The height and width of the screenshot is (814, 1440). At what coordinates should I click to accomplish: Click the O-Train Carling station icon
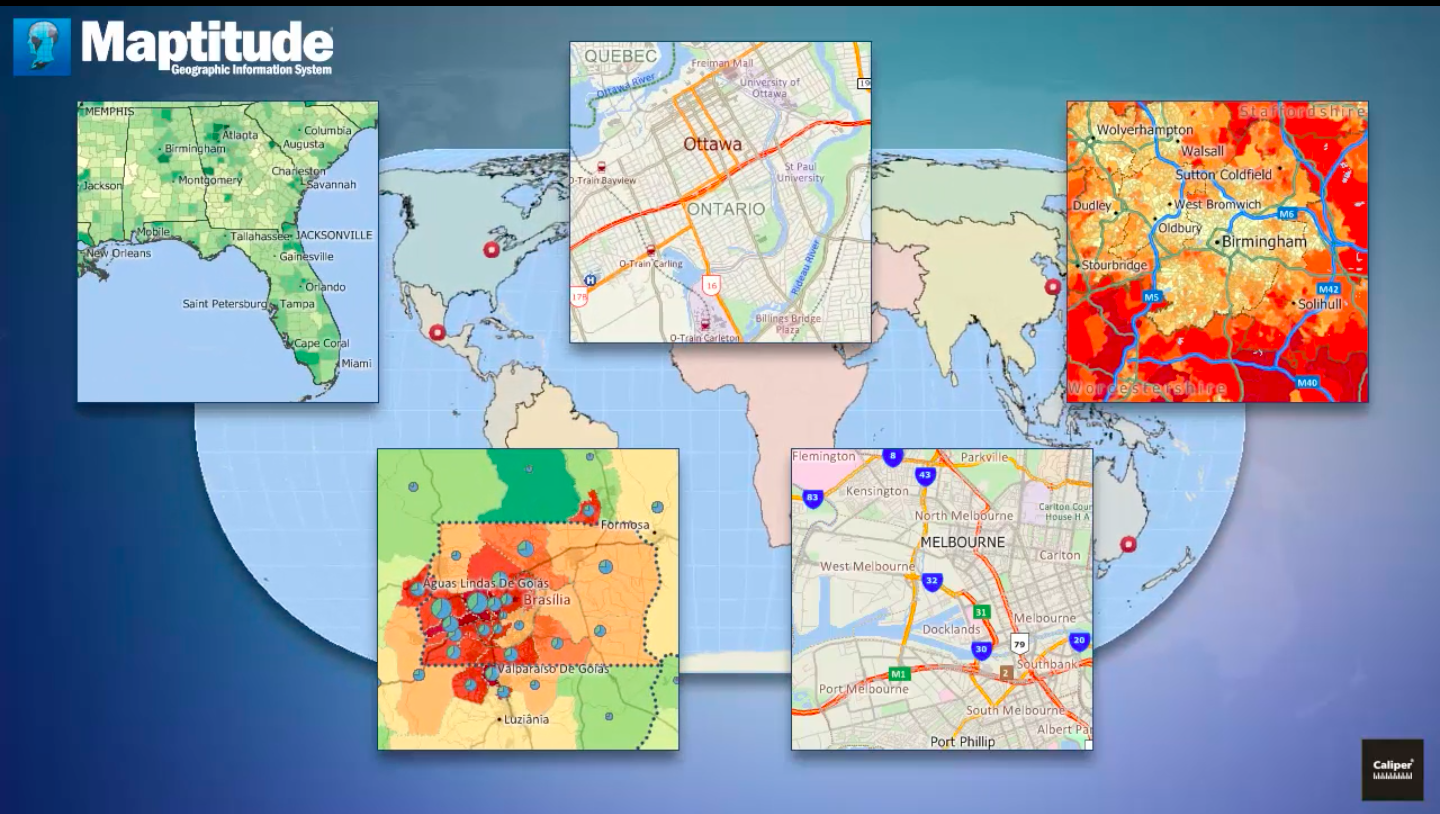[651, 251]
